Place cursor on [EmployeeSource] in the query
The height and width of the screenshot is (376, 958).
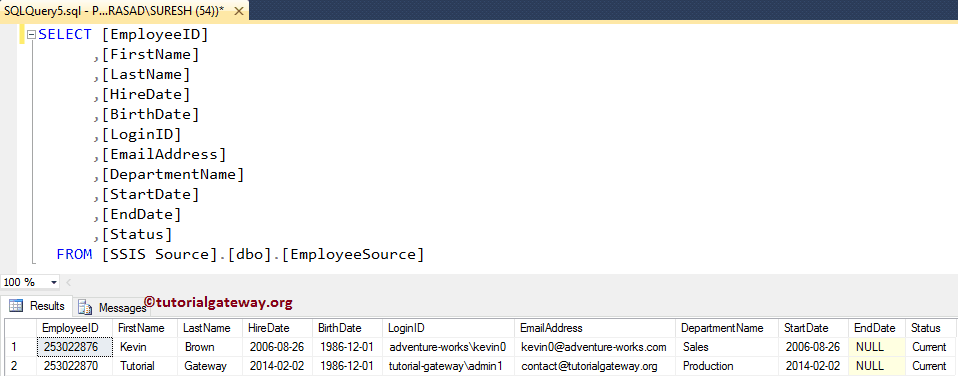click(352, 254)
